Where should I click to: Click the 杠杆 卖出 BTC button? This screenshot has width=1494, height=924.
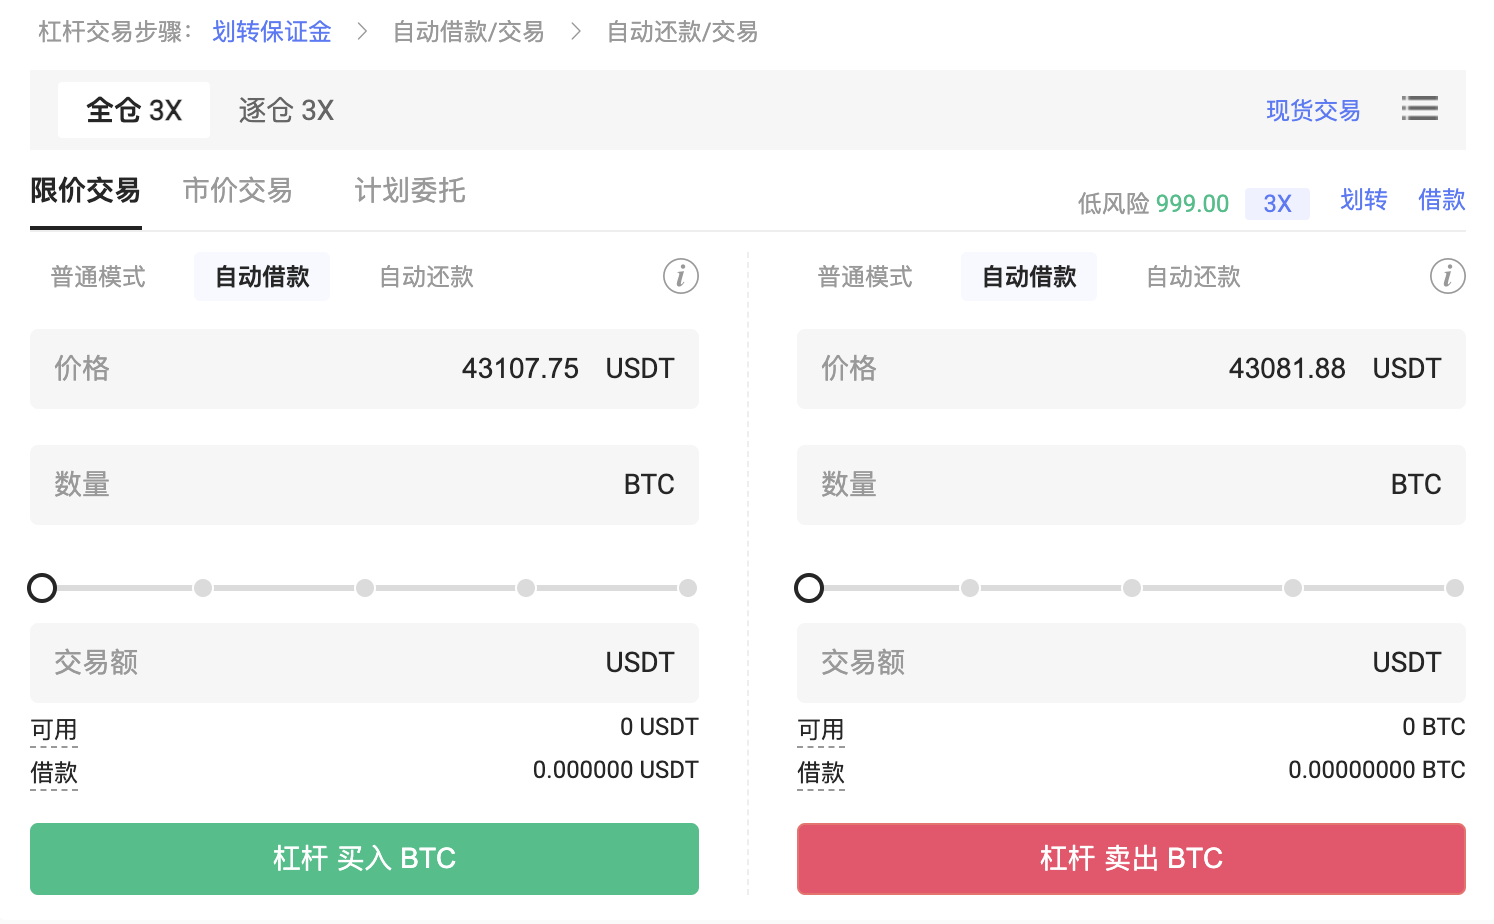[x=1131, y=859]
